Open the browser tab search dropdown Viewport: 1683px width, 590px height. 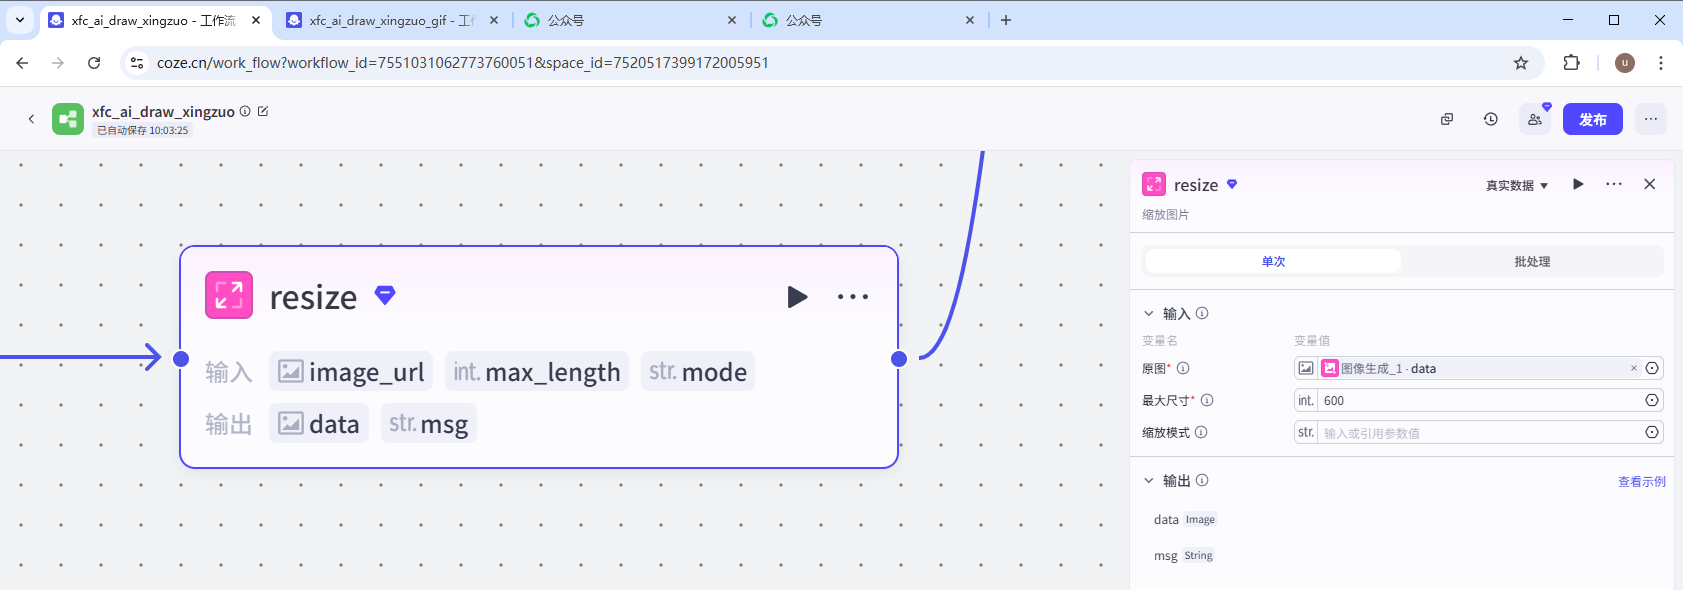20,20
